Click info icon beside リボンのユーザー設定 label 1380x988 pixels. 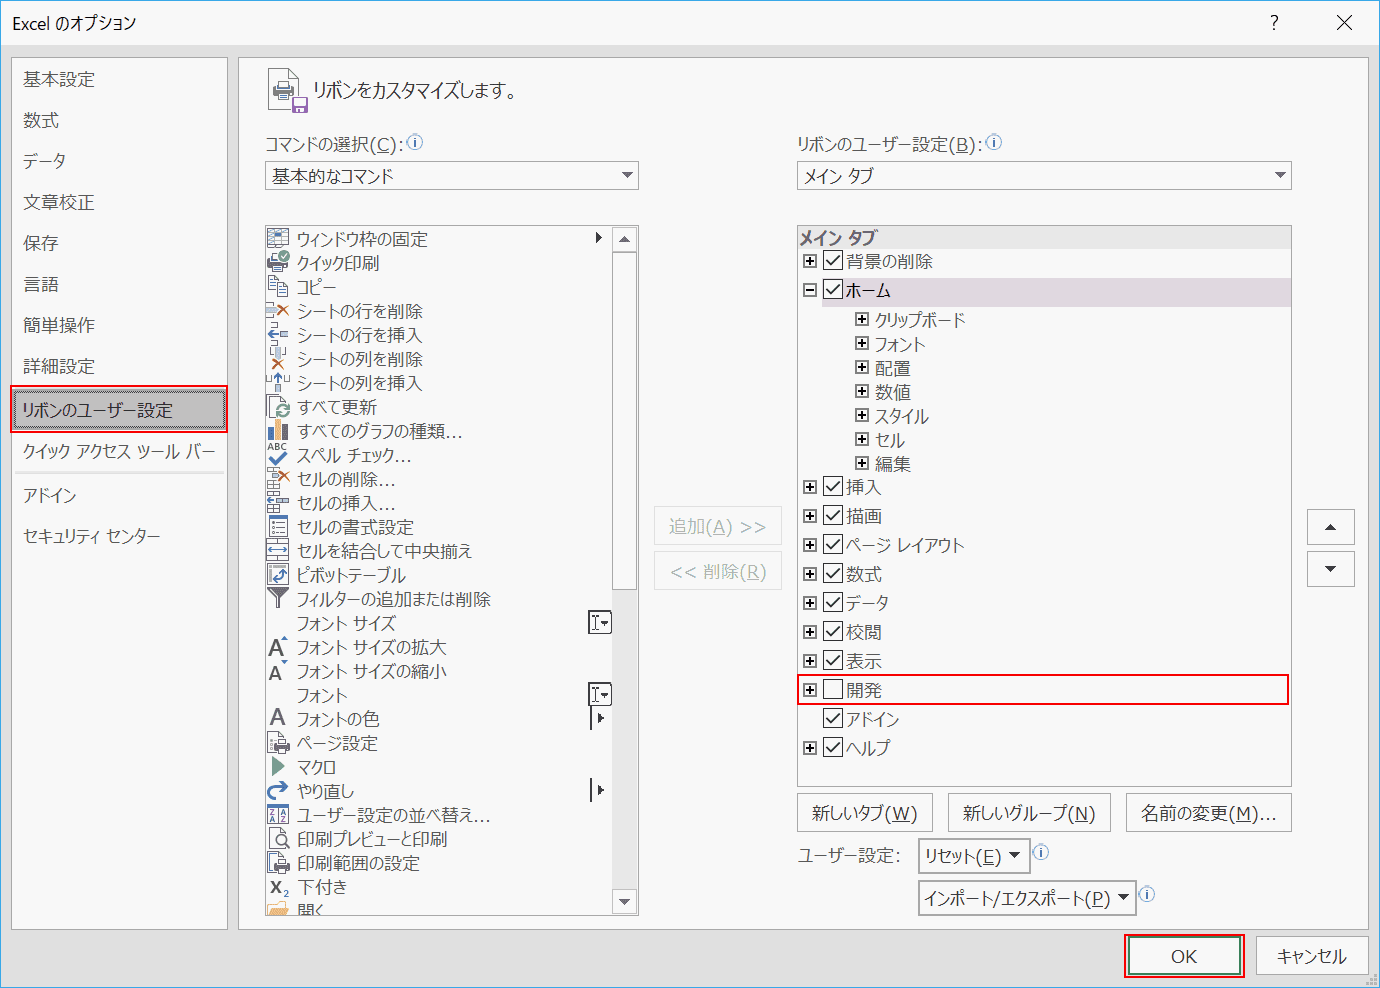tap(994, 143)
